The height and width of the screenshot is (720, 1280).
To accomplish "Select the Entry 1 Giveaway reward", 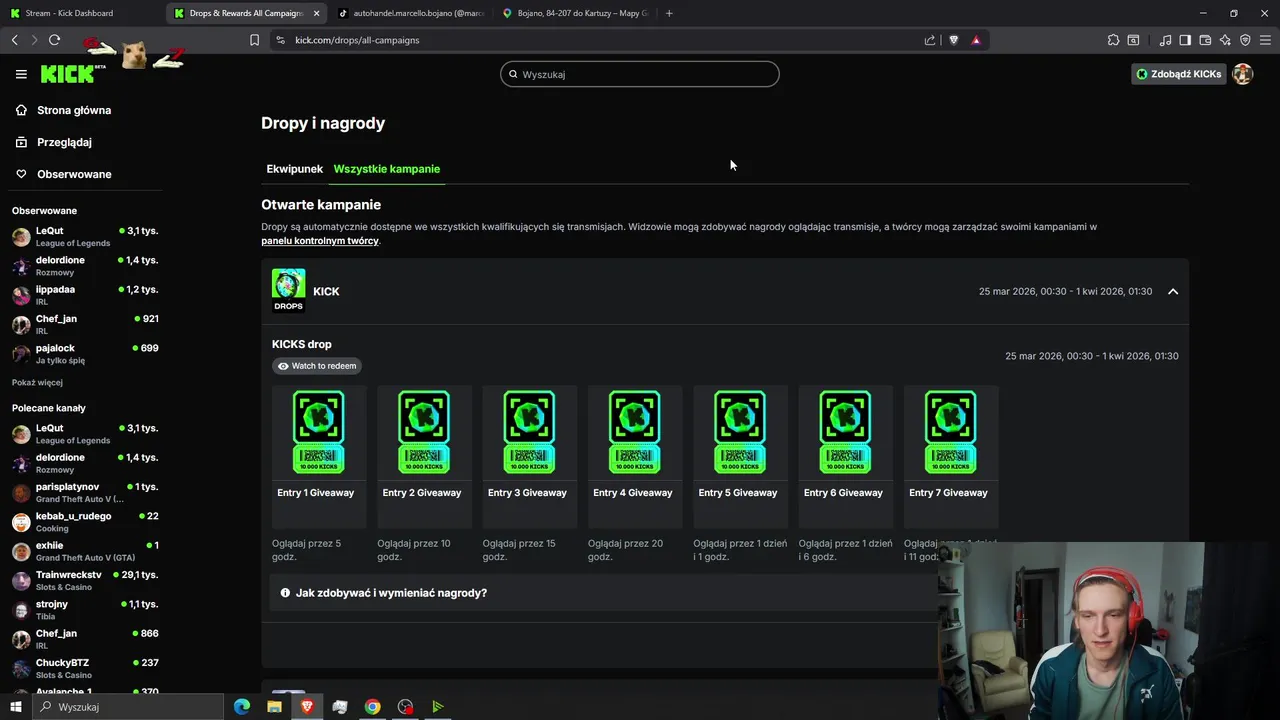I will tap(319, 457).
